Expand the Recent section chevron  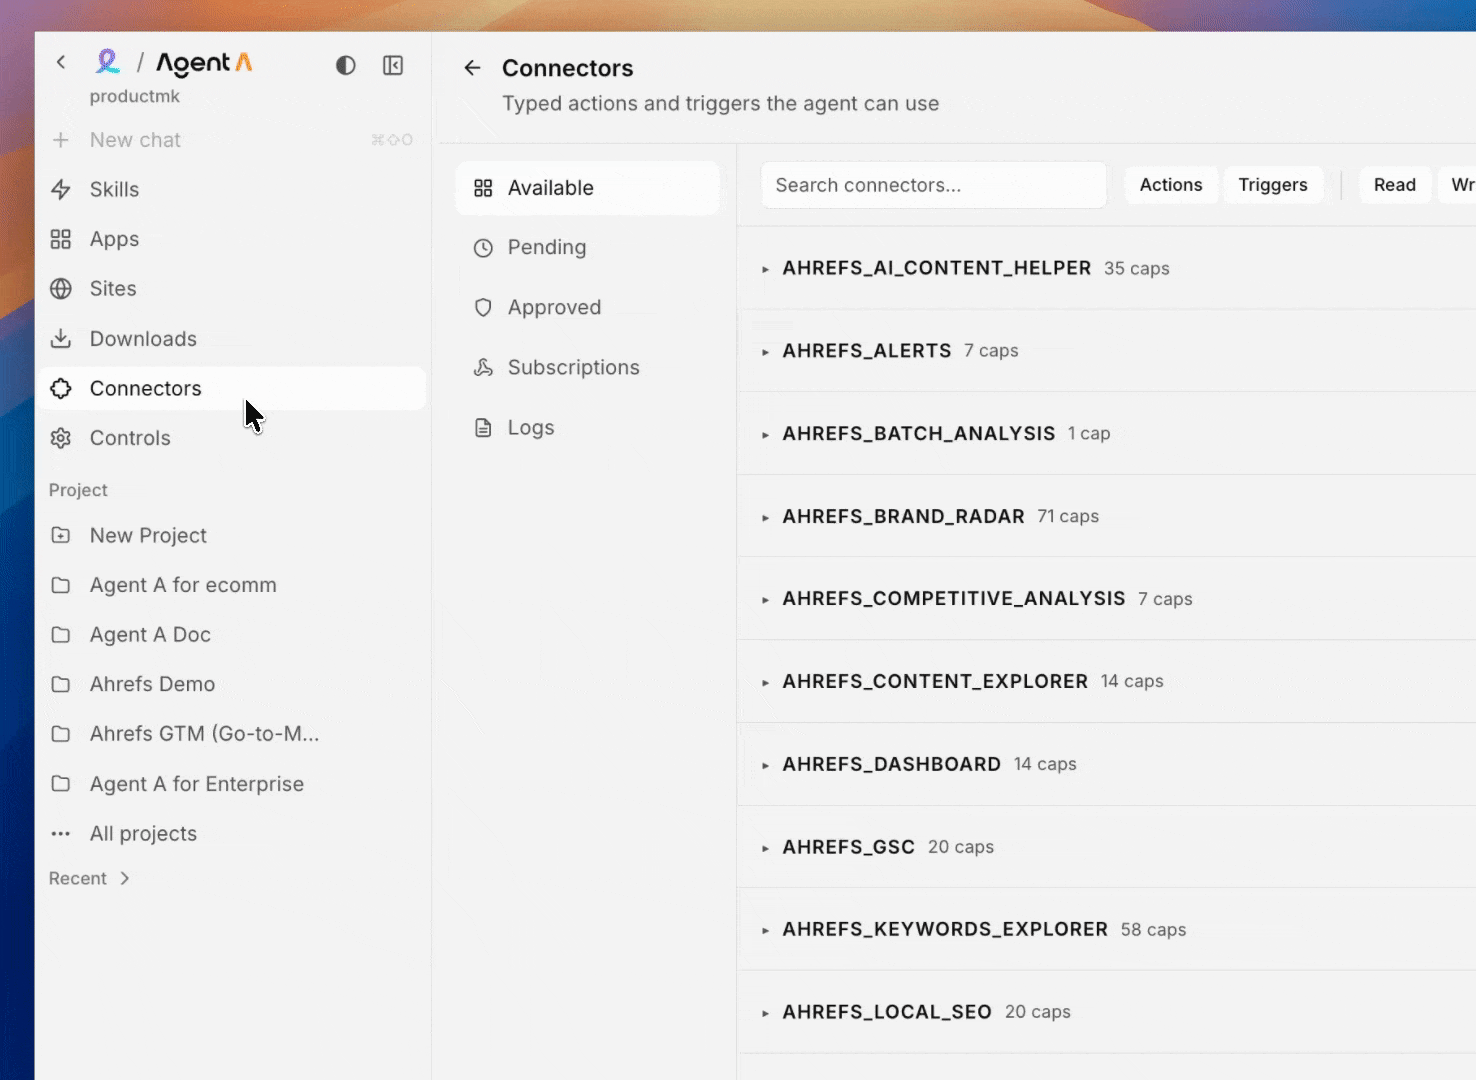pyautogui.click(x=125, y=878)
